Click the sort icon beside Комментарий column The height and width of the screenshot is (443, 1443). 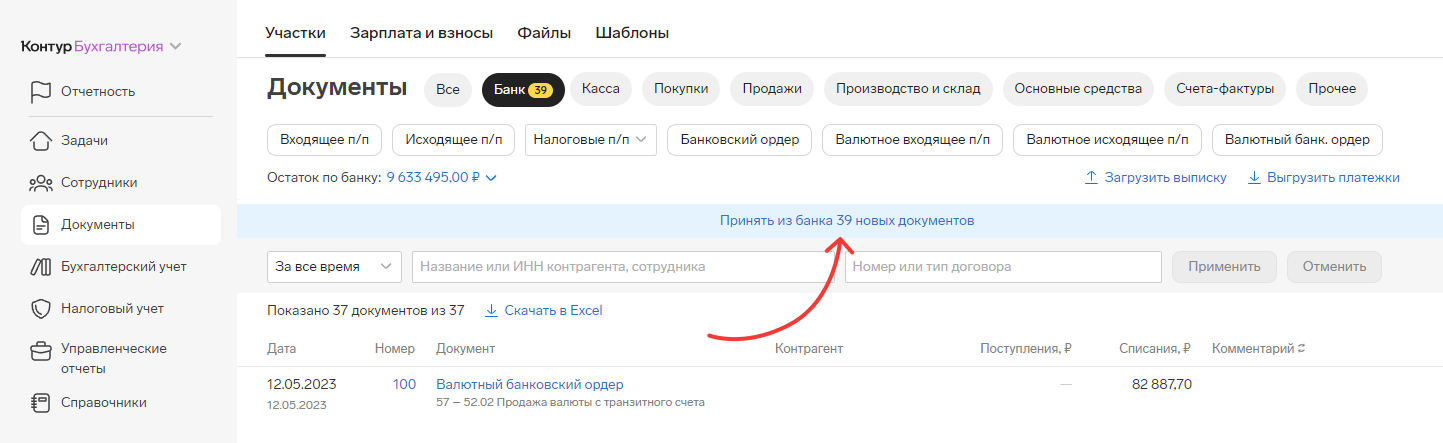pos(1301,349)
